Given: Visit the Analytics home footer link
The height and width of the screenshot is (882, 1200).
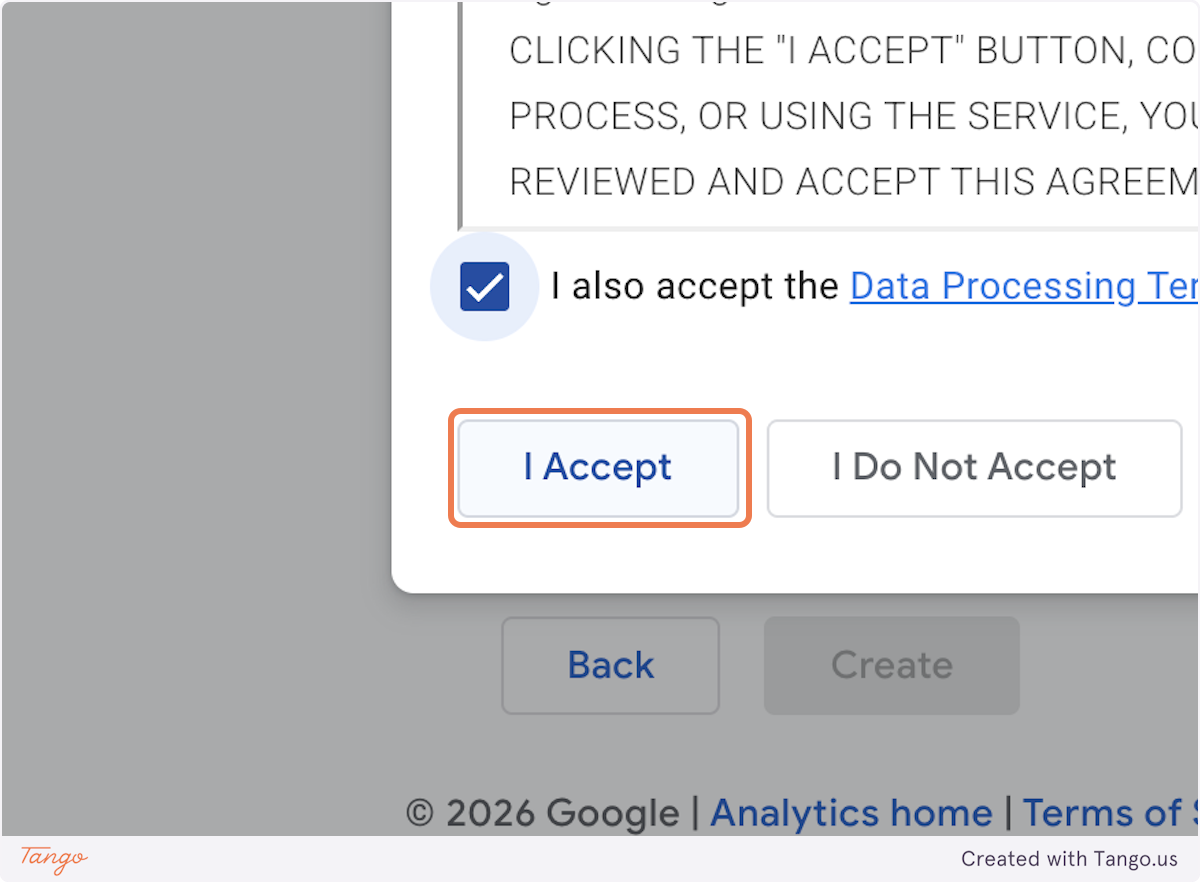Looking at the screenshot, I should [851, 813].
